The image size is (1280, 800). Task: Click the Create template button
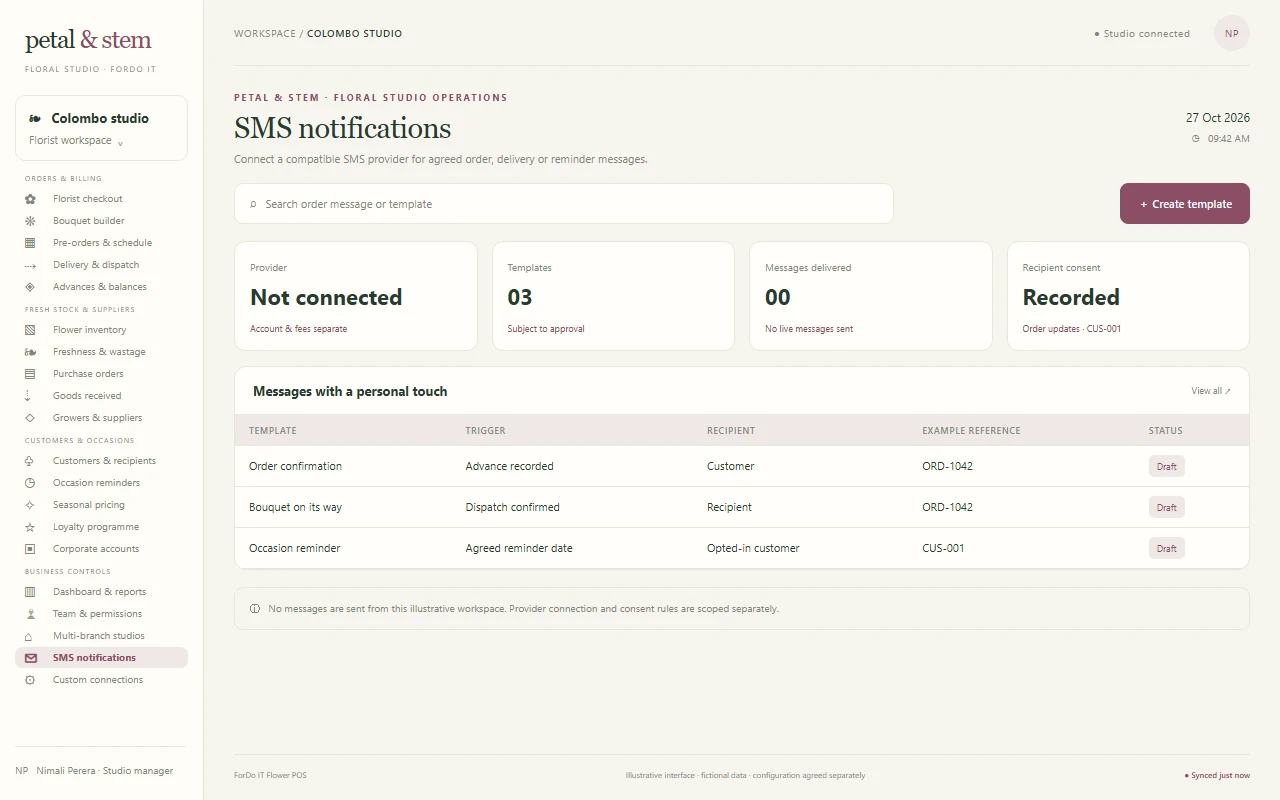pyautogui.click(x=1185, y=204)
